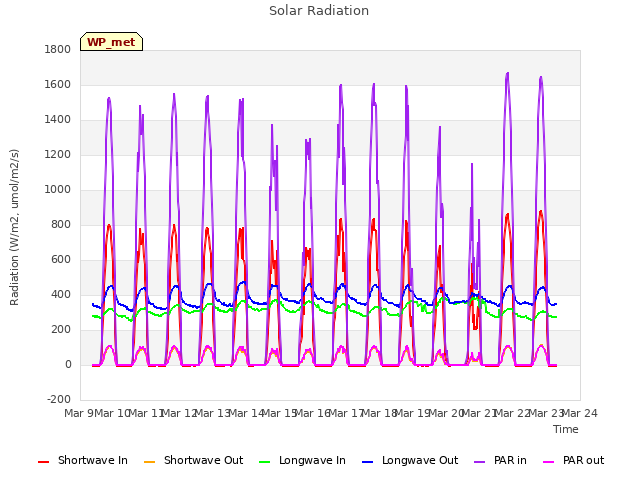
Task: Click the 1800 y-axis tick label
Action: (58, 49)
